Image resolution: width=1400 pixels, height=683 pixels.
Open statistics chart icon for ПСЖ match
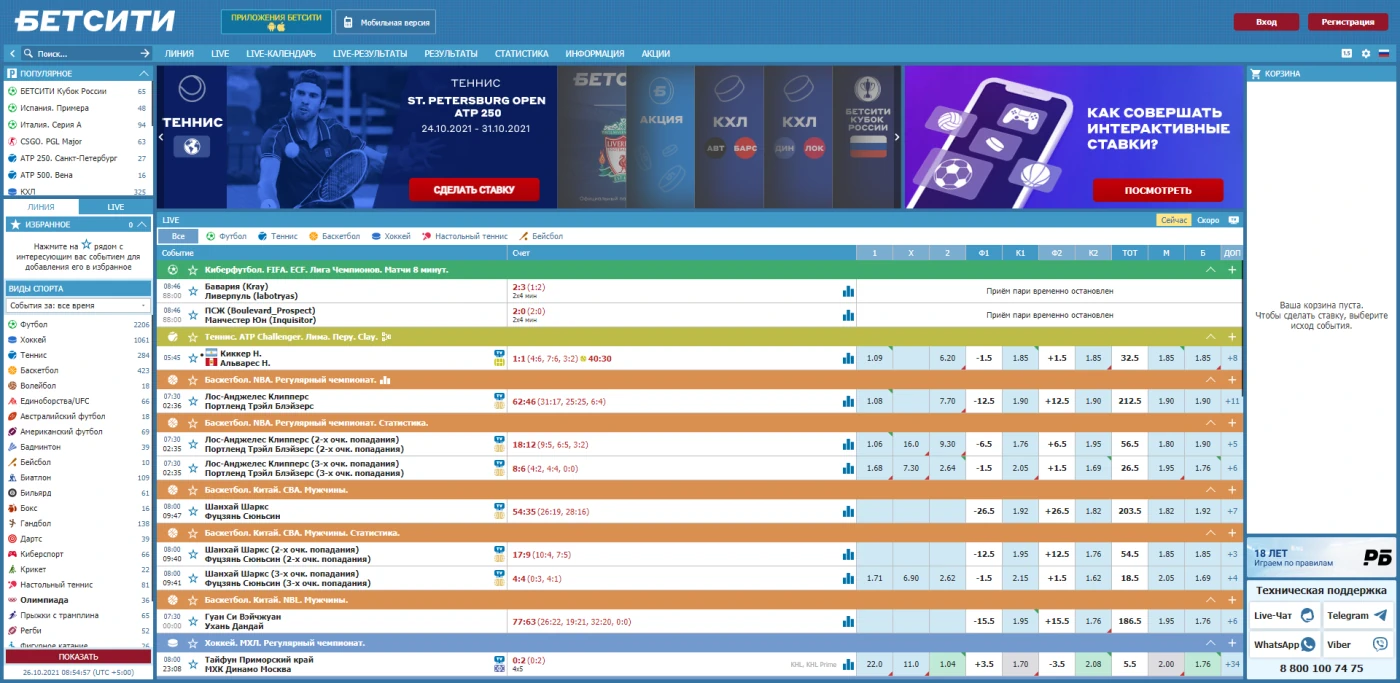[848, 315]
